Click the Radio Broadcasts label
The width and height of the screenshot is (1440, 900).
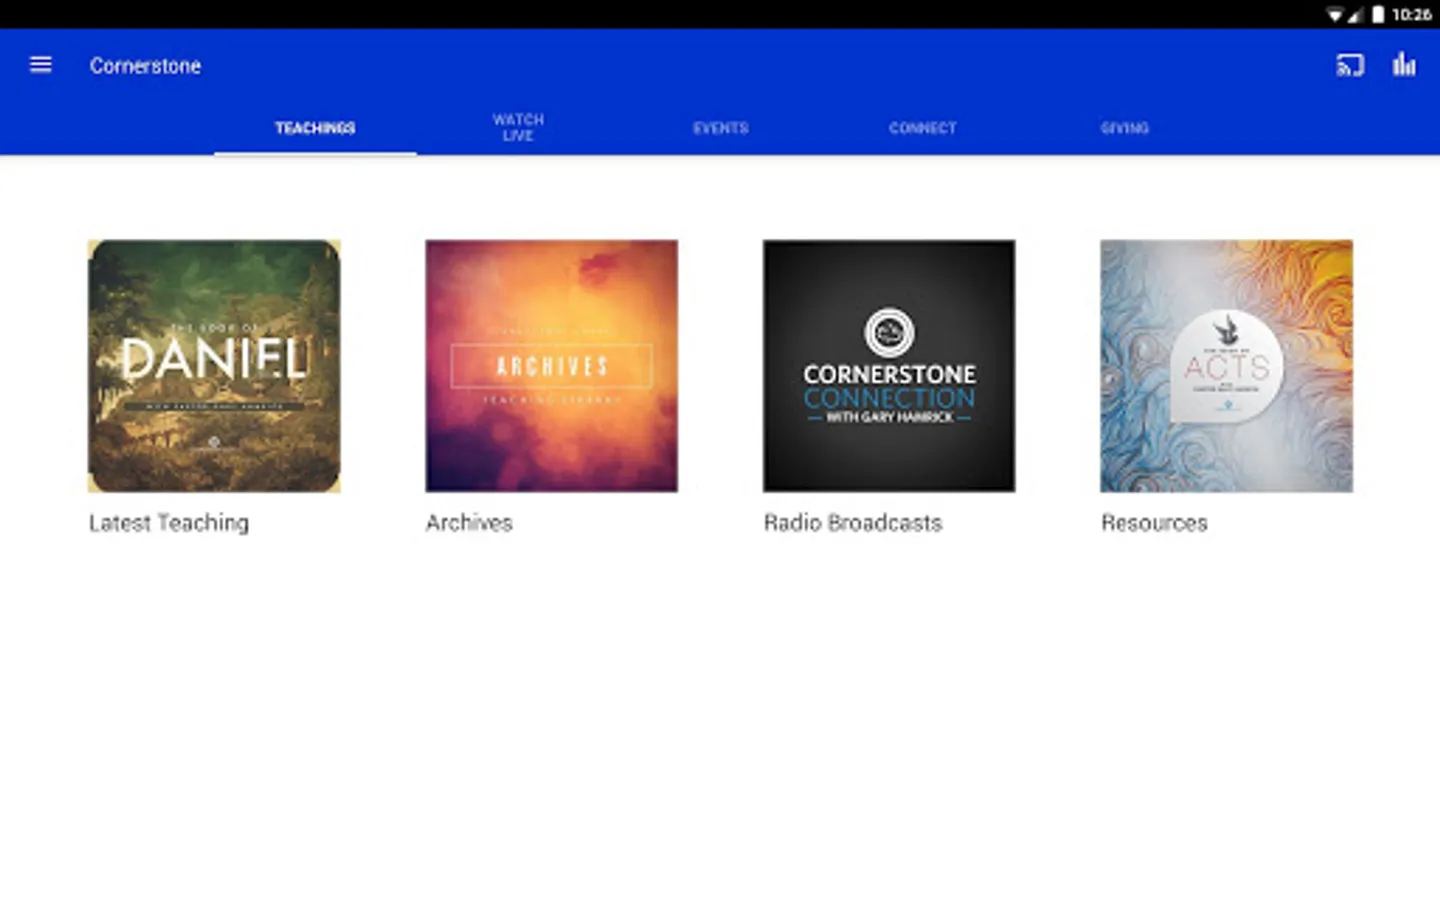(853, 523)
